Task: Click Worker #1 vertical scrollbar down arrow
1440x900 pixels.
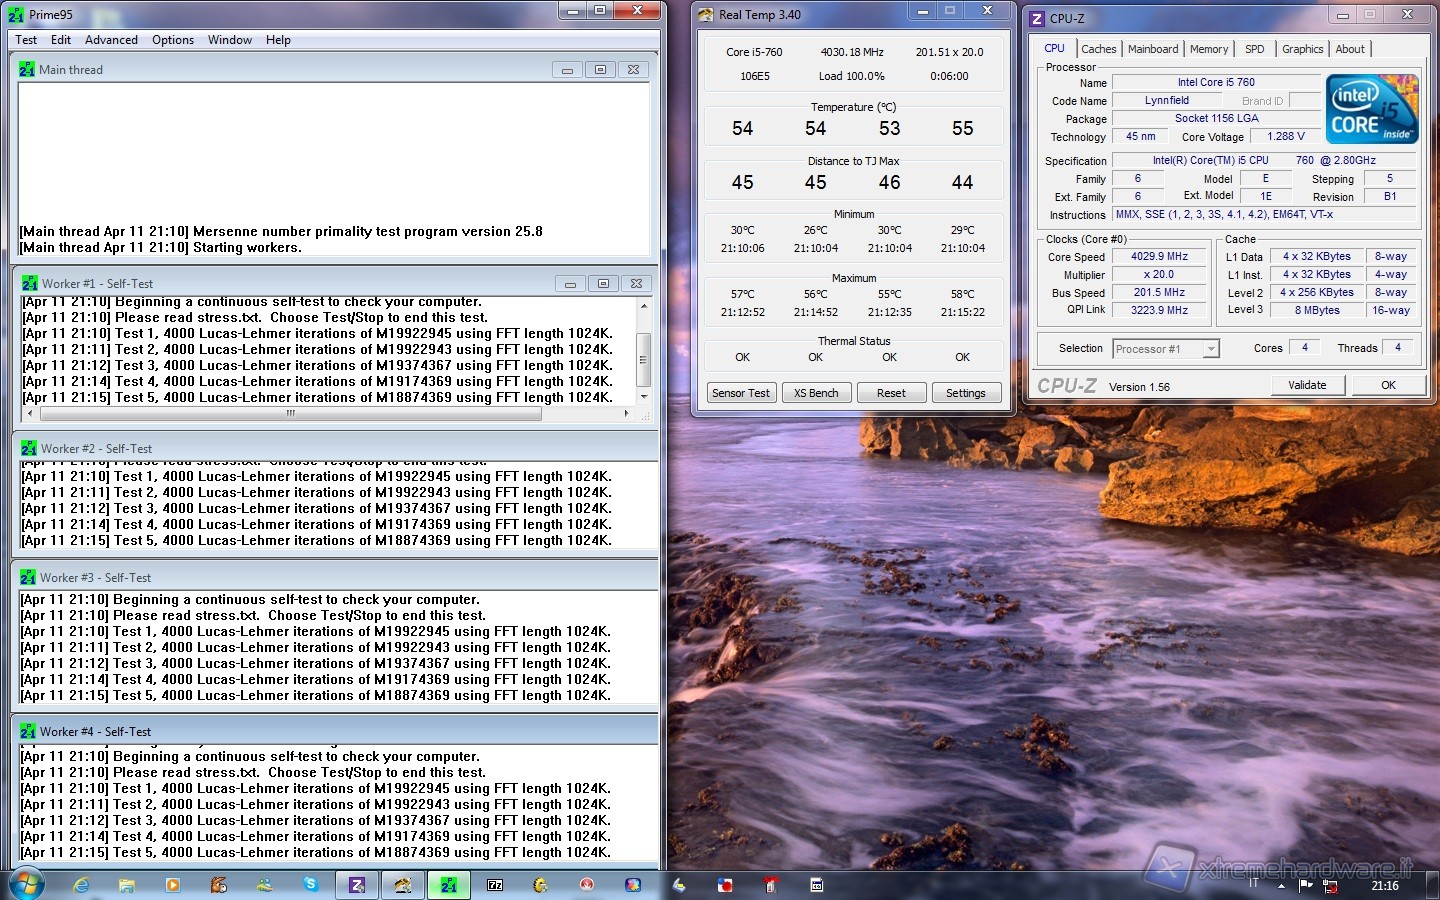Action: click(644, 397)
